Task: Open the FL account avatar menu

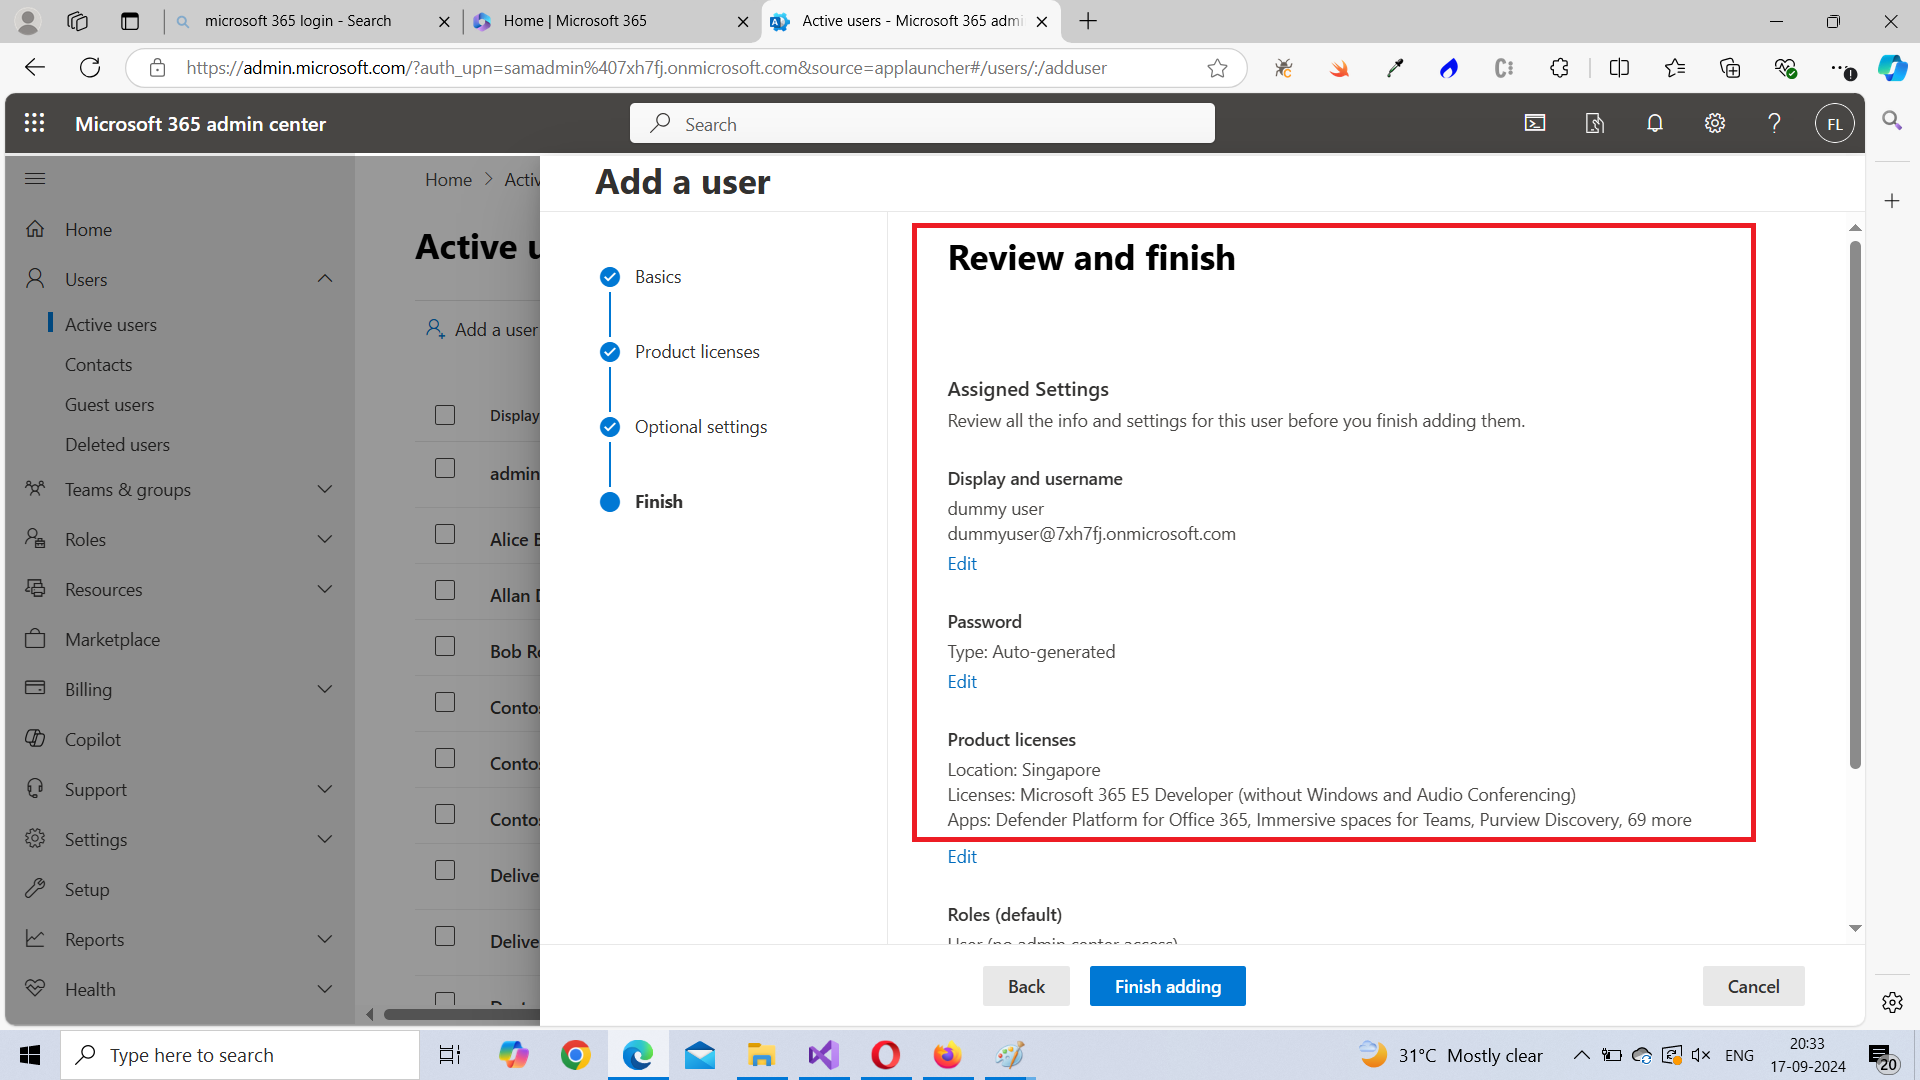Action: tap(1834, 124)
